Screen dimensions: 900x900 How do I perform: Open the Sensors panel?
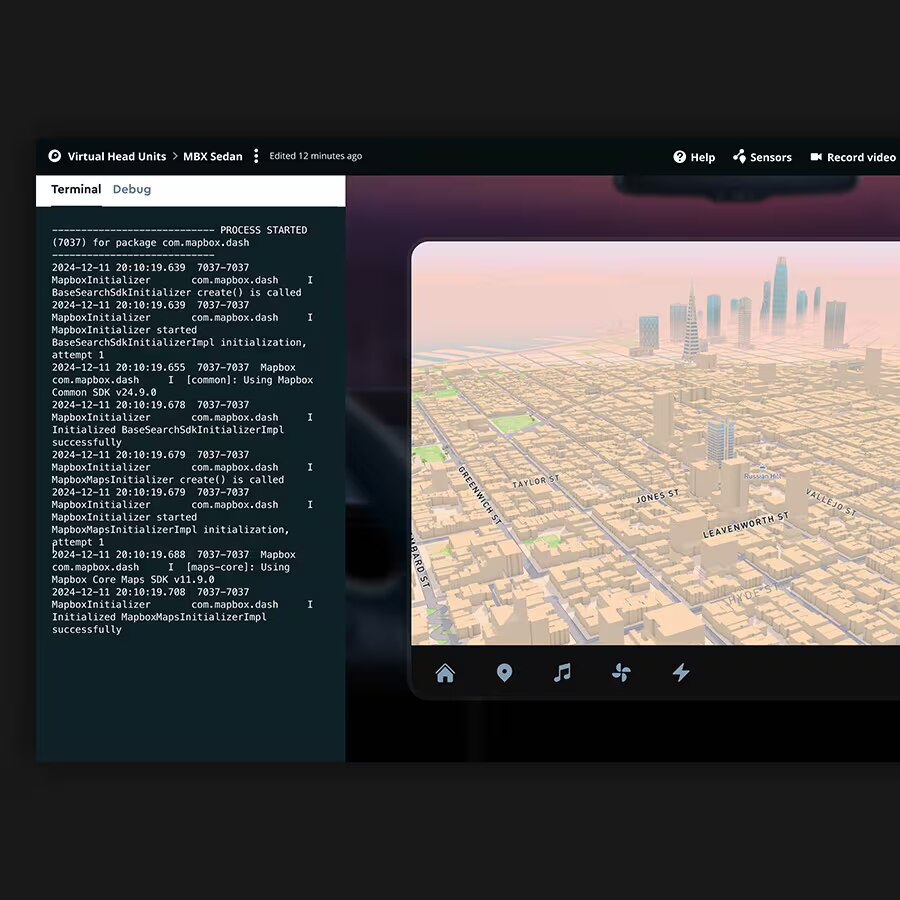coord(763,157)
